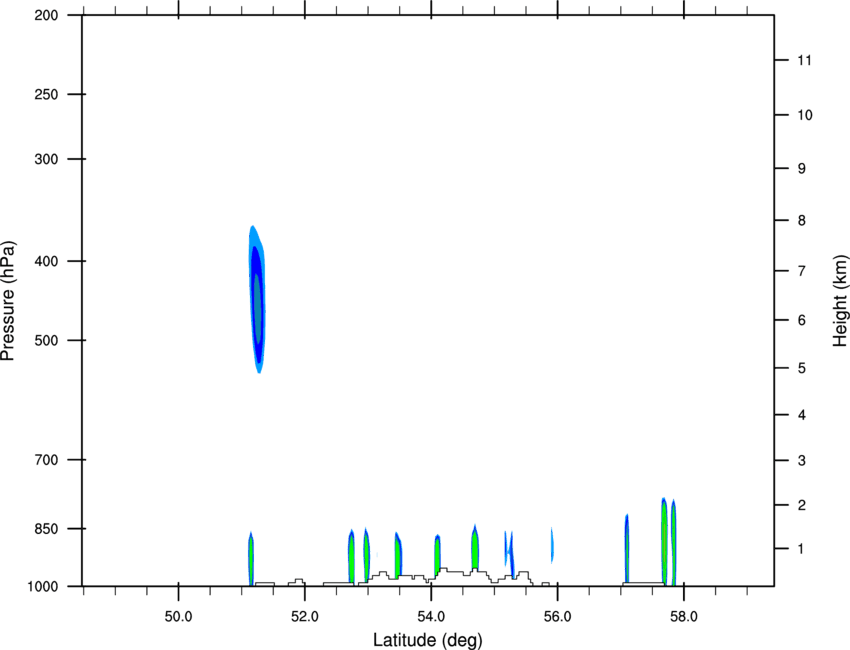The height and width of the screenshot is (650, 850).
Task: Click the 4 km height tick label
Action: click(802, 415)
